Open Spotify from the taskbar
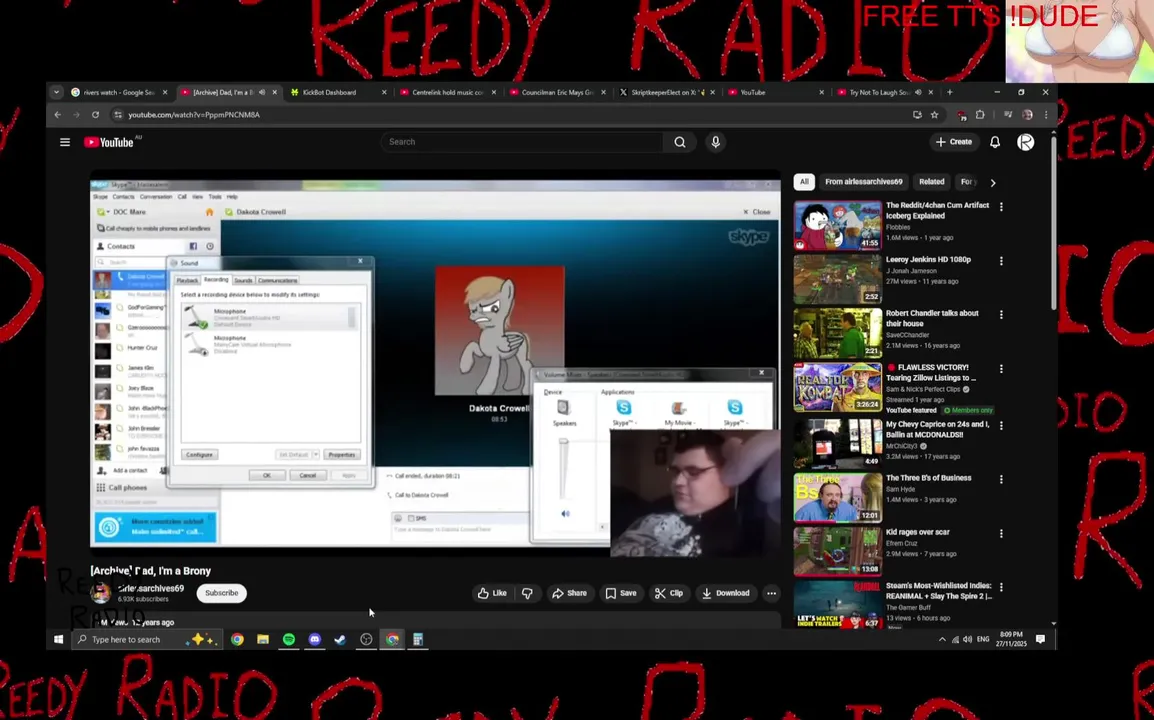1154x720 pixels. pyautogui.click(x=288, y=639)
